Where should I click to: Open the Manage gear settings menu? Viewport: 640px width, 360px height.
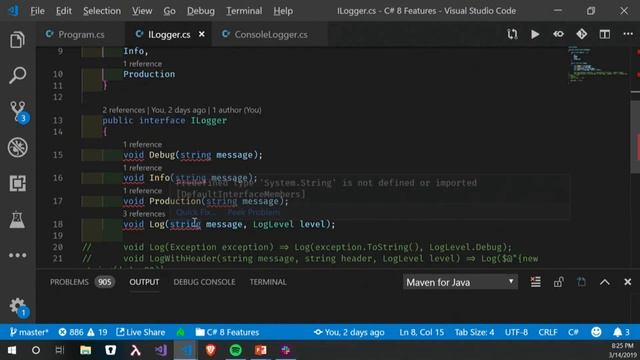tap(18, 307)
